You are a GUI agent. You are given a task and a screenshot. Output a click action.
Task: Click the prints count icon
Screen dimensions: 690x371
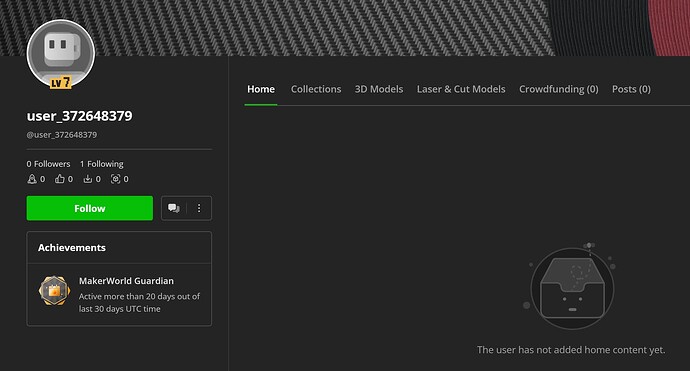pos(115,179)
